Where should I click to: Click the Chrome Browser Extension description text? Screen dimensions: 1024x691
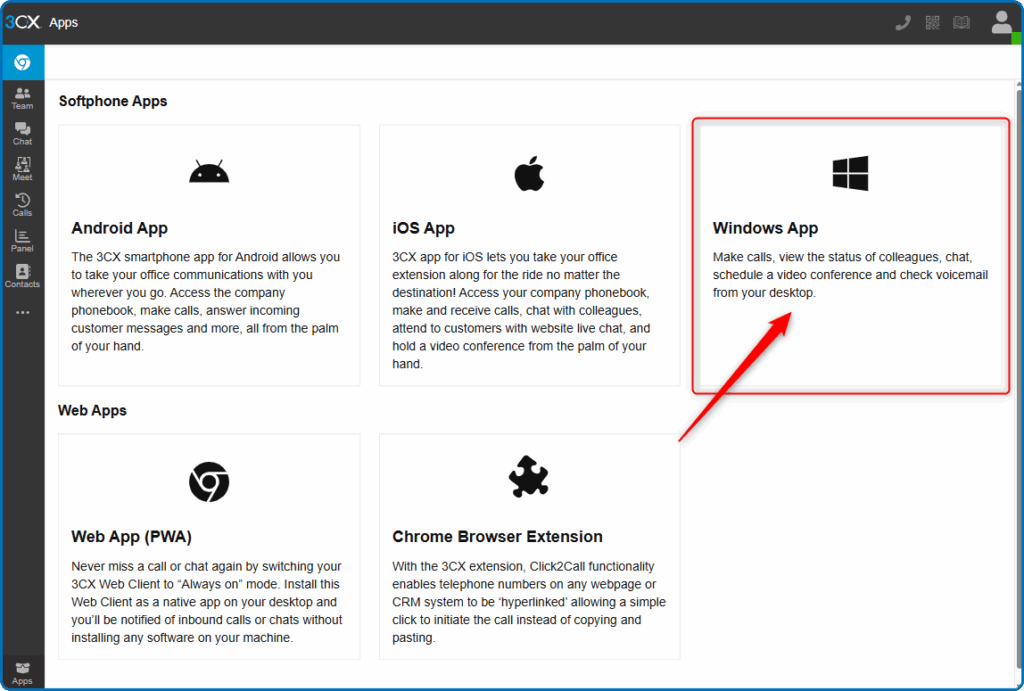[x=529, y=602]
